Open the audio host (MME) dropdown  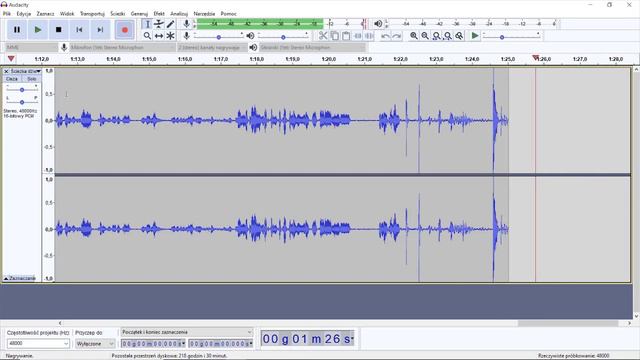coord(32,48)
